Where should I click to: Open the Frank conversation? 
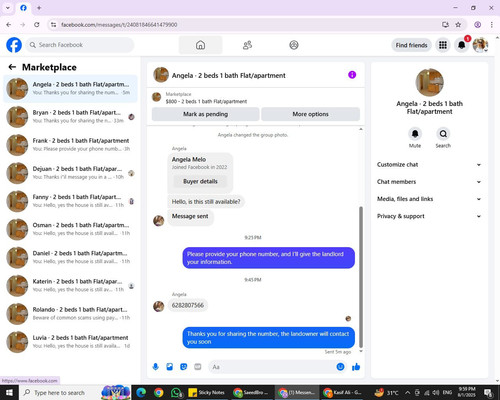coord(70,145)
